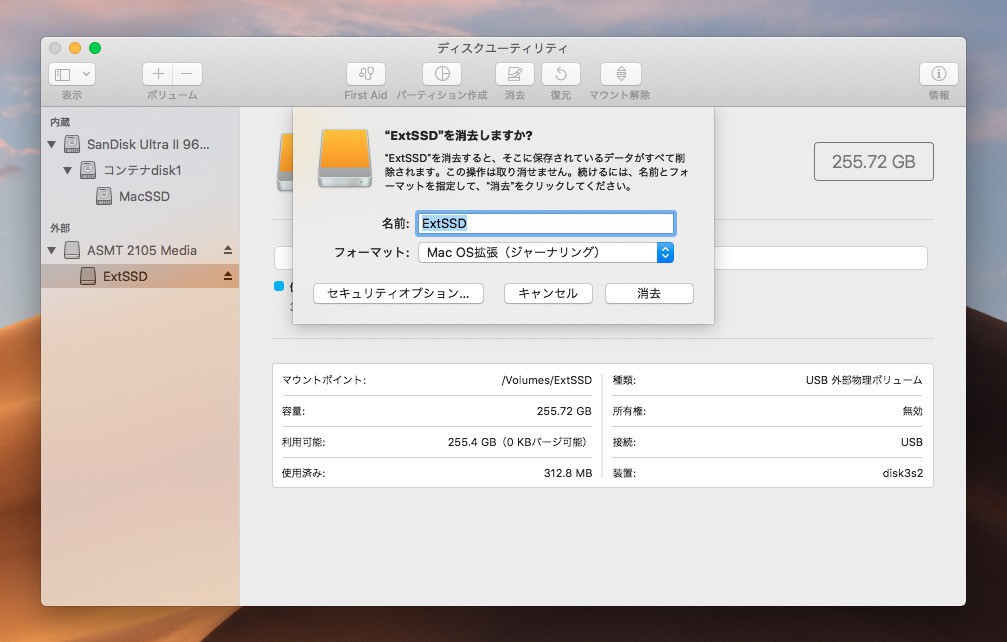Collapse the ASMT 2105 Media tree
Image resolution: width=1007 pixels, height=642 pixels.
pyautogui.click(x=52, y=250)
